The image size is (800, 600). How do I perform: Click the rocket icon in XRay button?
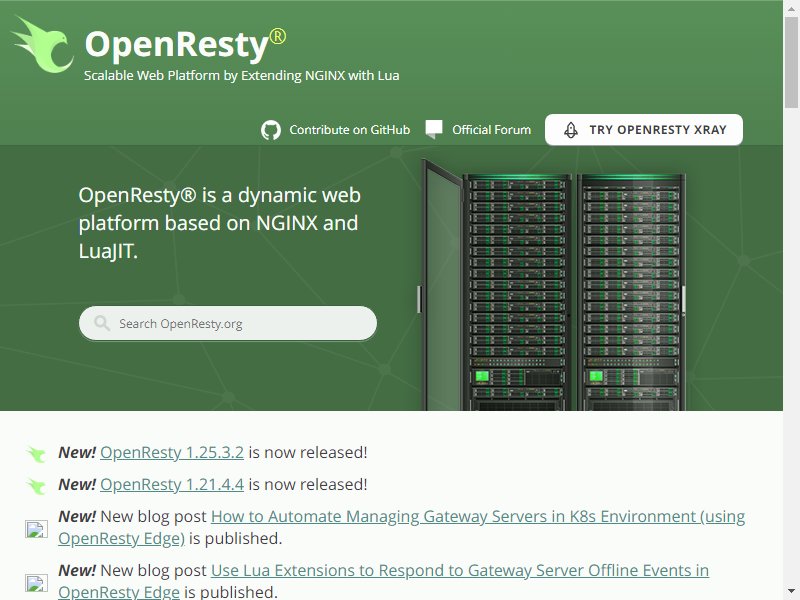pos(571,130)
